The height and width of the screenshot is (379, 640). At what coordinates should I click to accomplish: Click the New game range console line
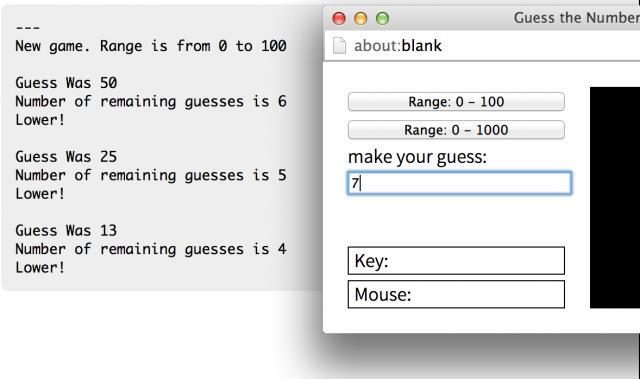pos(151,46)
